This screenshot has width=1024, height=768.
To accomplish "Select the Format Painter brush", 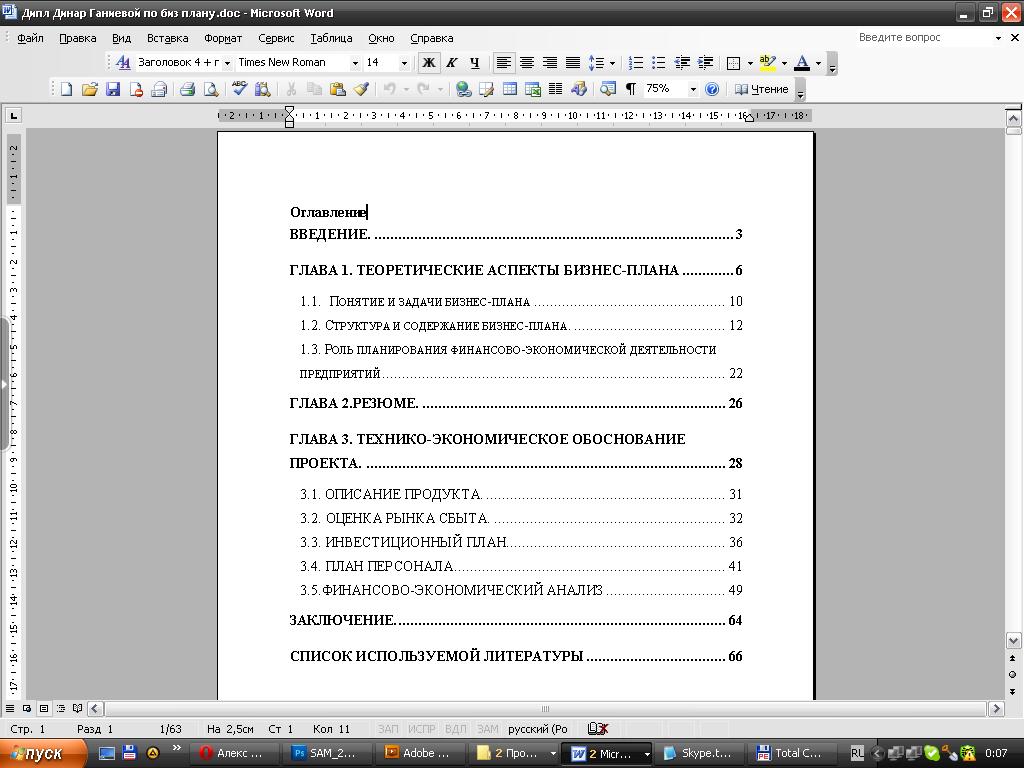I will [361, 89].
